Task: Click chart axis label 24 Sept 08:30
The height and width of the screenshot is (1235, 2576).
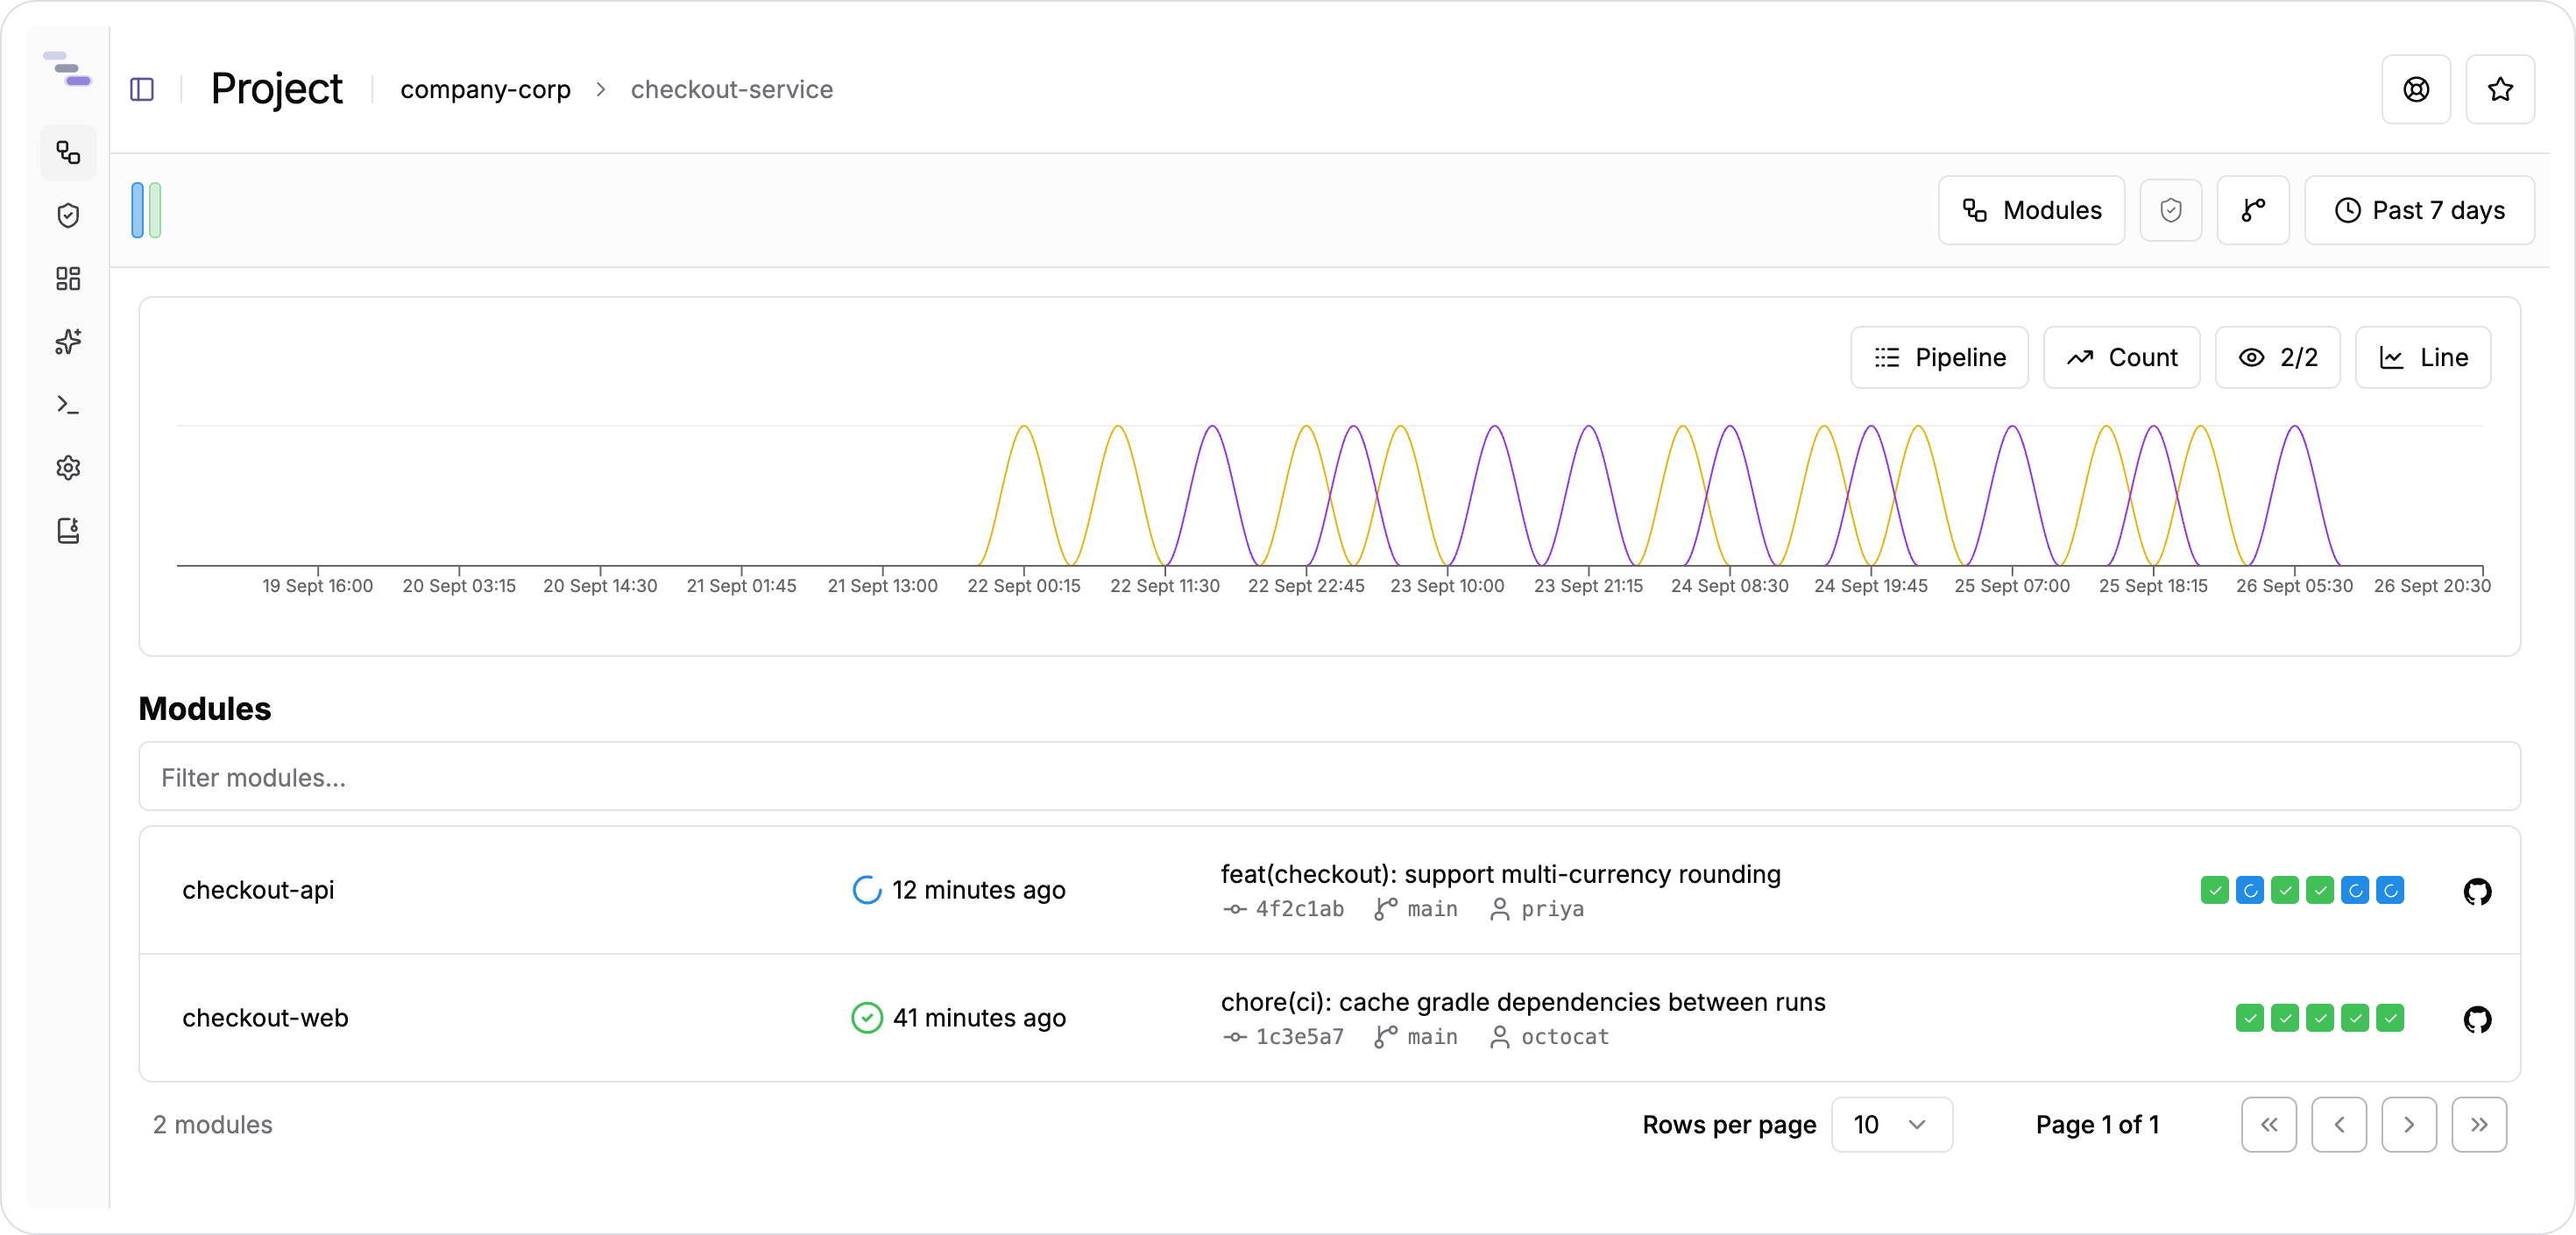Action: pyautogui.click(x=1729, y=586)
